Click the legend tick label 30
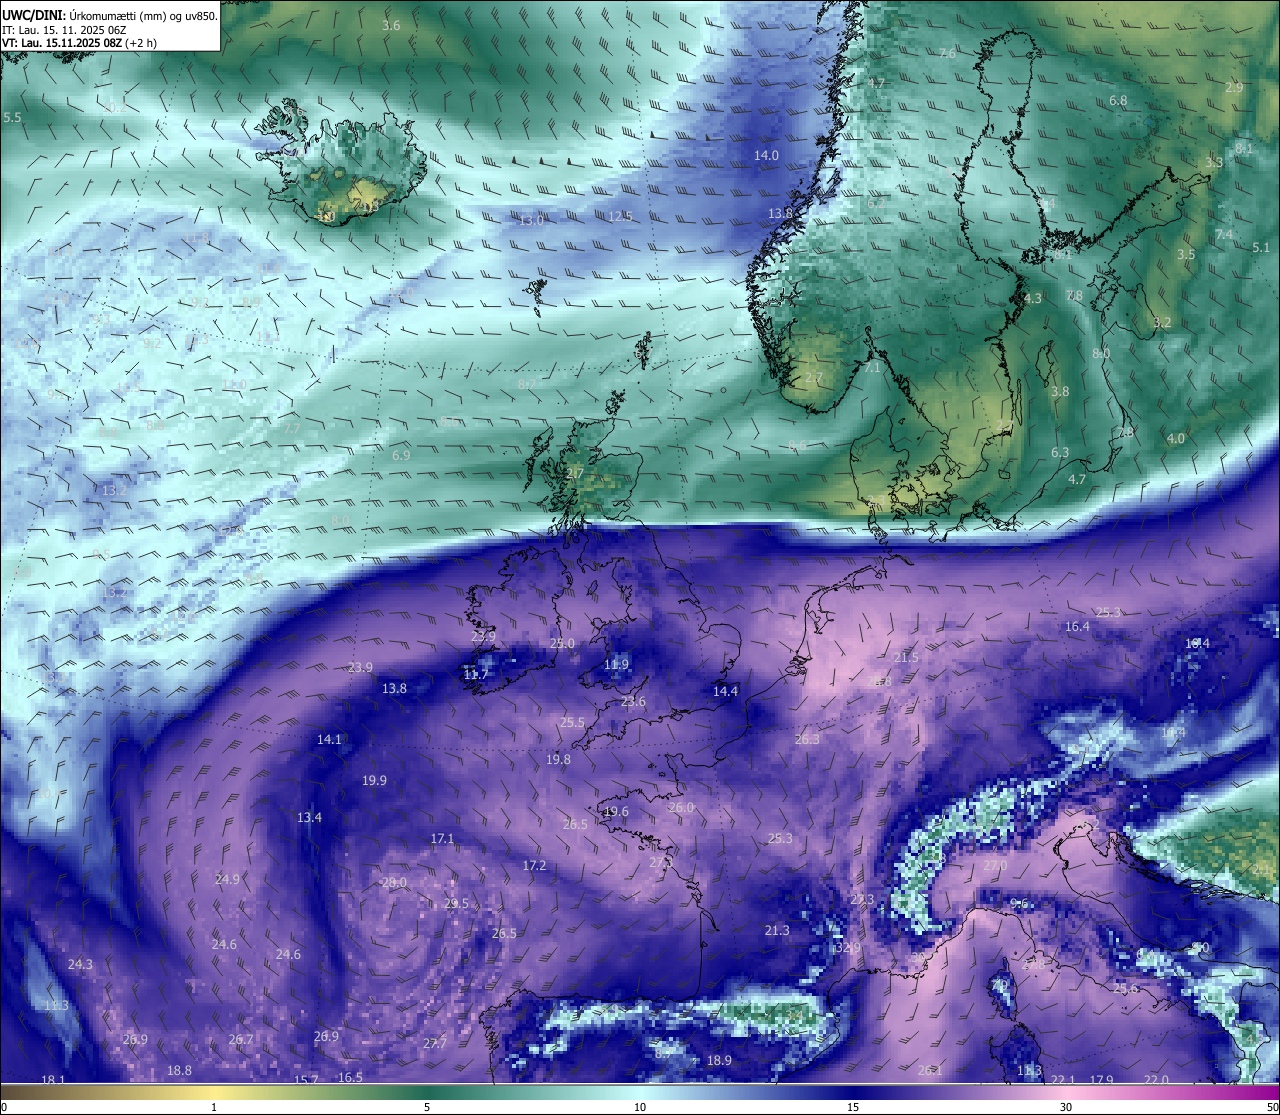Viewport: 1280px width, 1115px height. pos(1066,1107)
